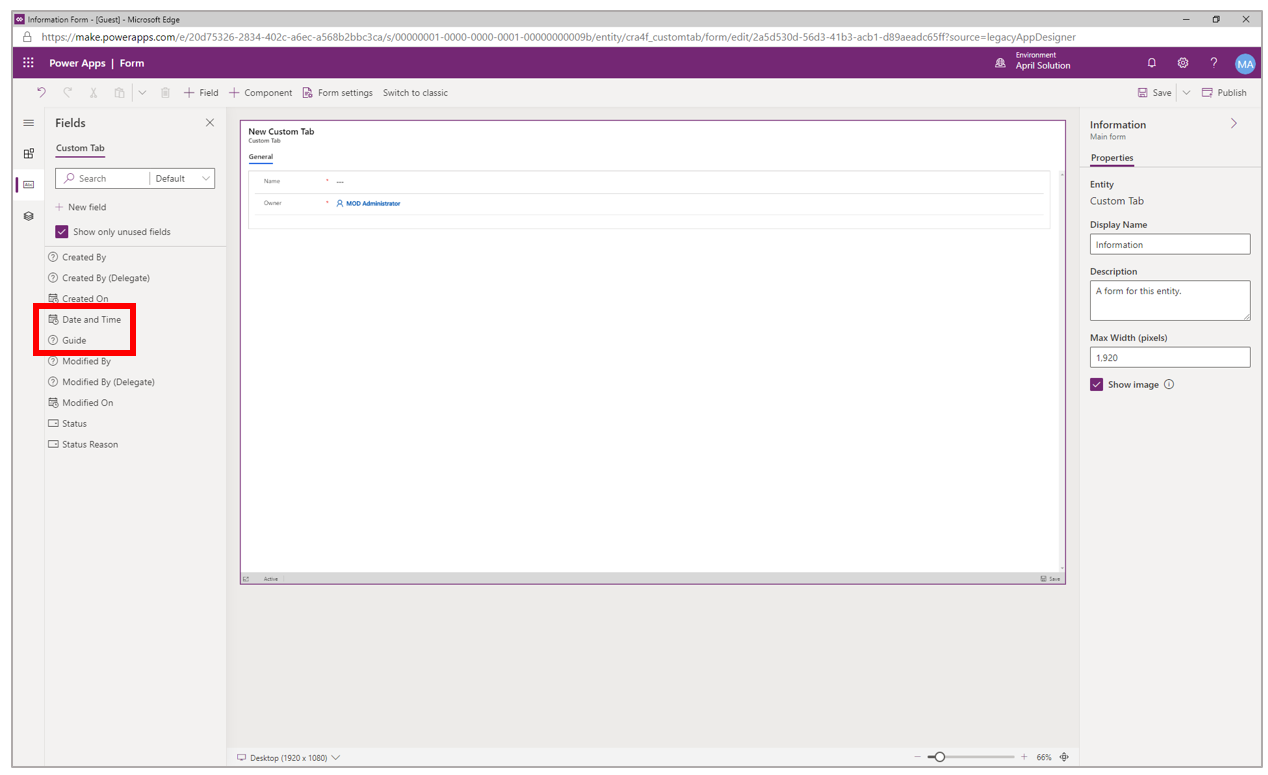Close the Fields pane with X
Image resolution: width=1268 pixels, height=775 pixels.
click(x=209, y=123)
